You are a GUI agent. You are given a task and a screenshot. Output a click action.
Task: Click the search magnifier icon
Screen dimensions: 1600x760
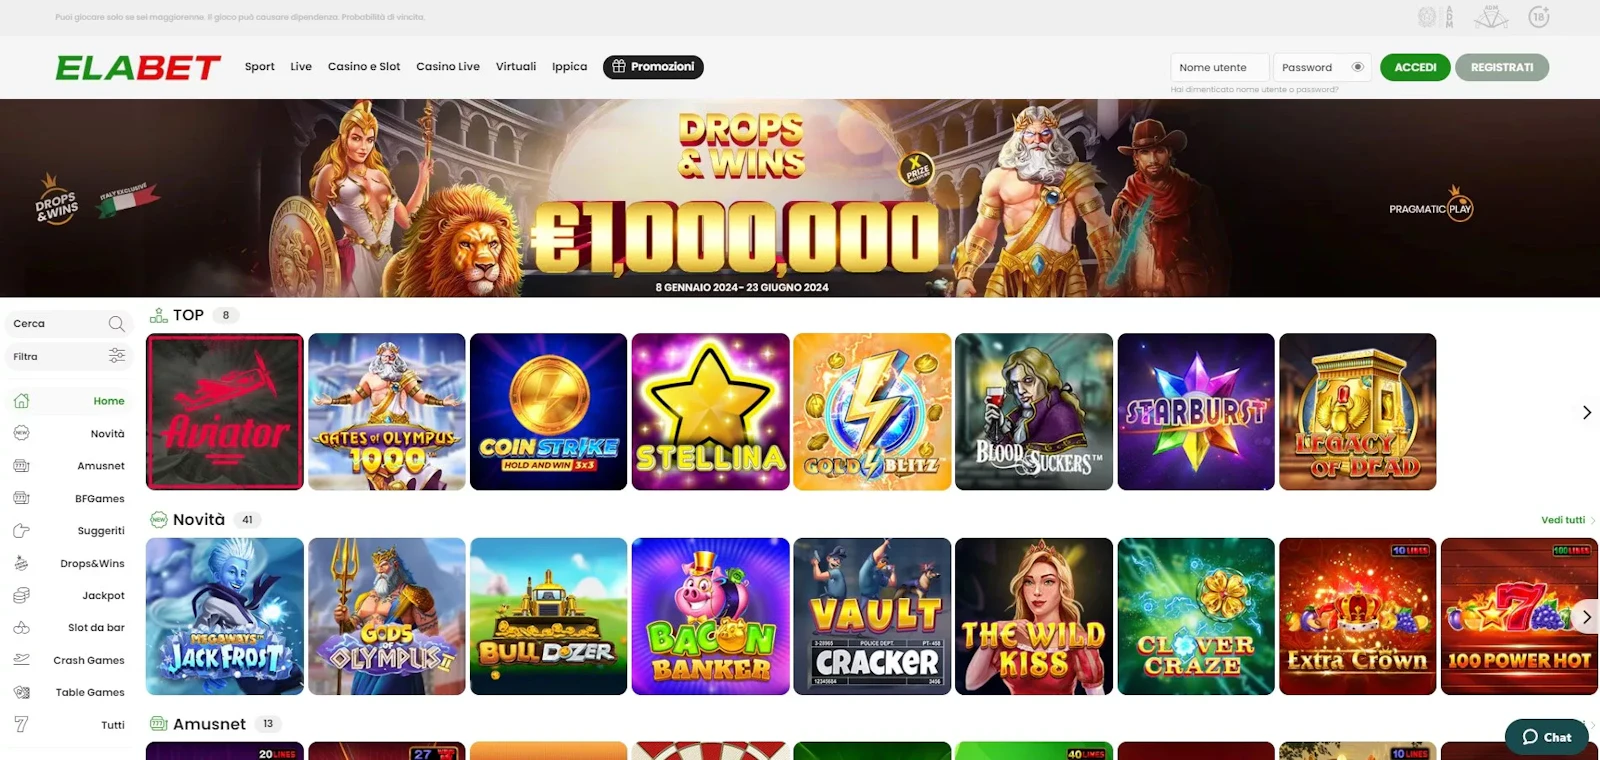(x=116, y=324)
